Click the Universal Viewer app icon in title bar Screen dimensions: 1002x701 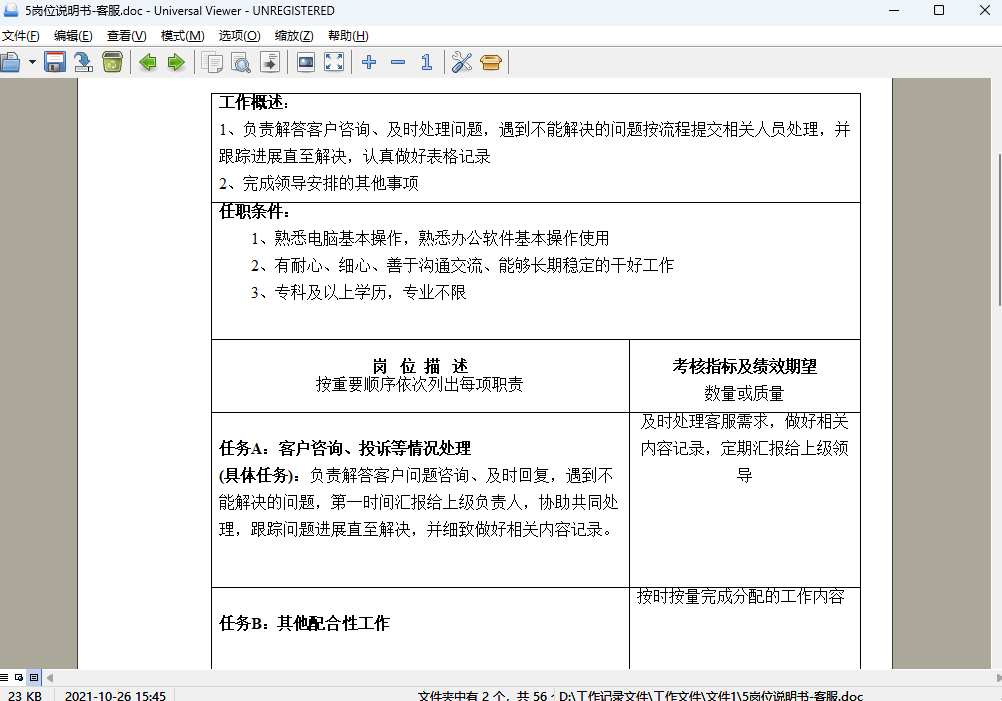pyautogui.click(x=11, y=10)
